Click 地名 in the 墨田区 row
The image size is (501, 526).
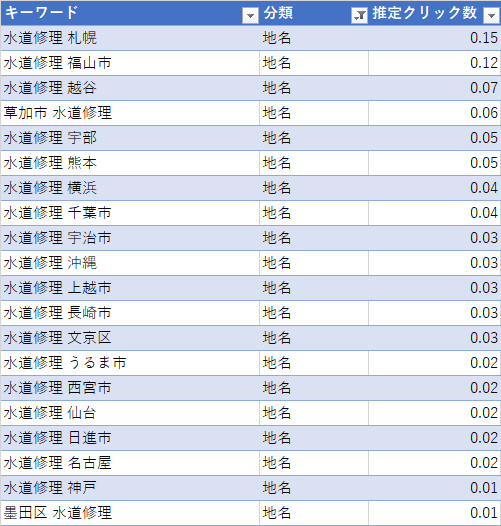pyautogui.click(x=277, y=513)
